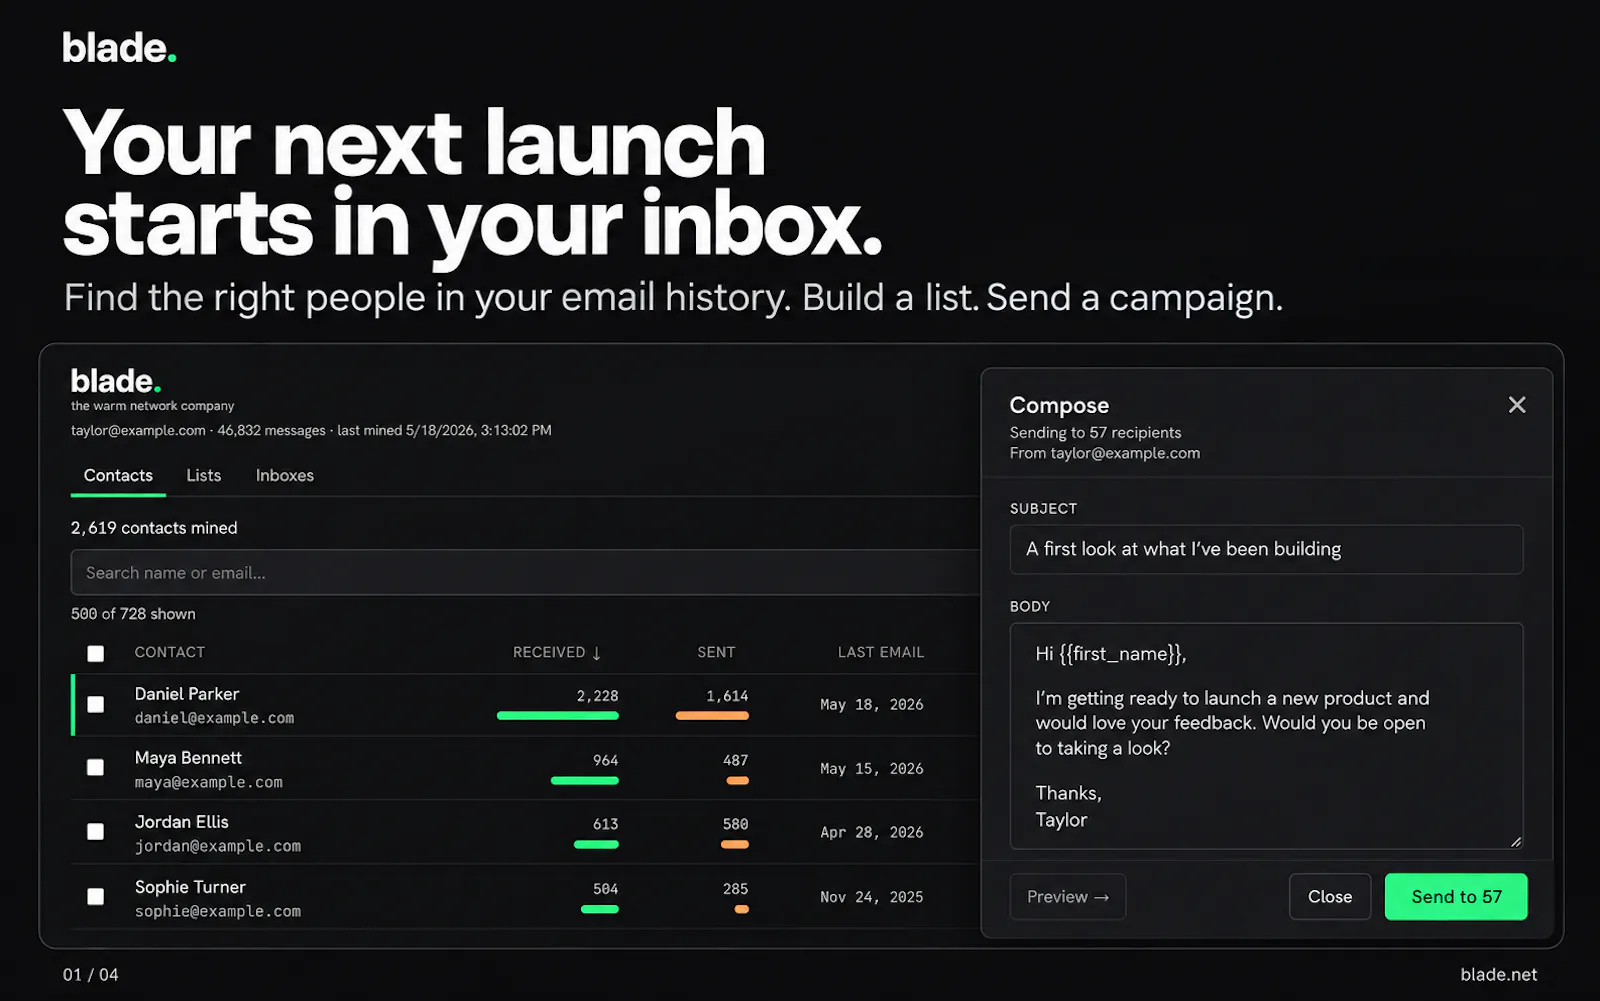Click into the Subject input field
The width and height of the screenshot is (1600, 1001).
1266,549
